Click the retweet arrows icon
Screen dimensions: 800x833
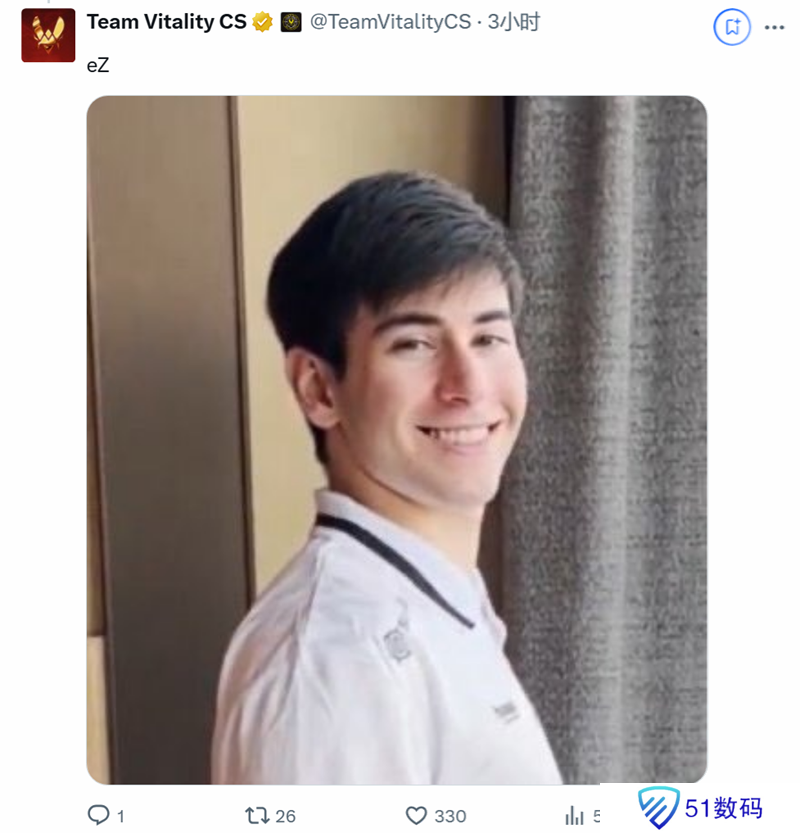[257, 815]
